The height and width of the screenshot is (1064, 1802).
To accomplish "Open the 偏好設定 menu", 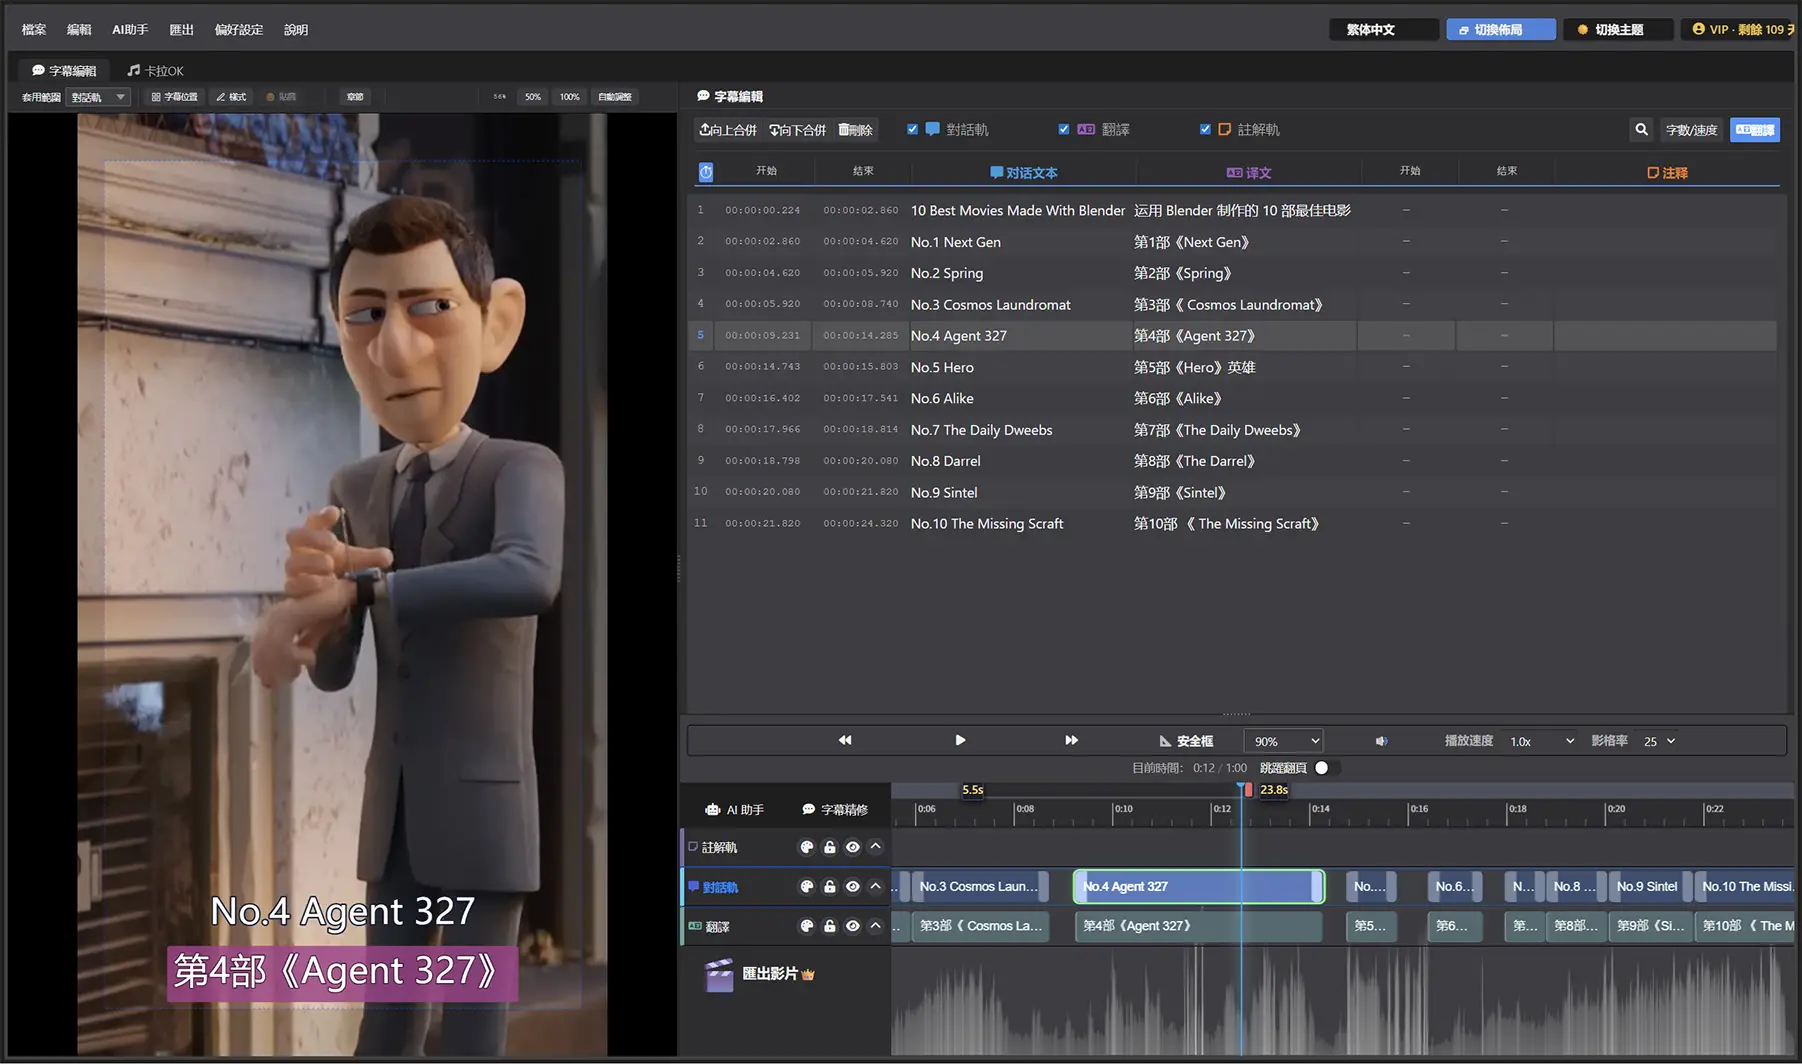I will pos(239,29).
